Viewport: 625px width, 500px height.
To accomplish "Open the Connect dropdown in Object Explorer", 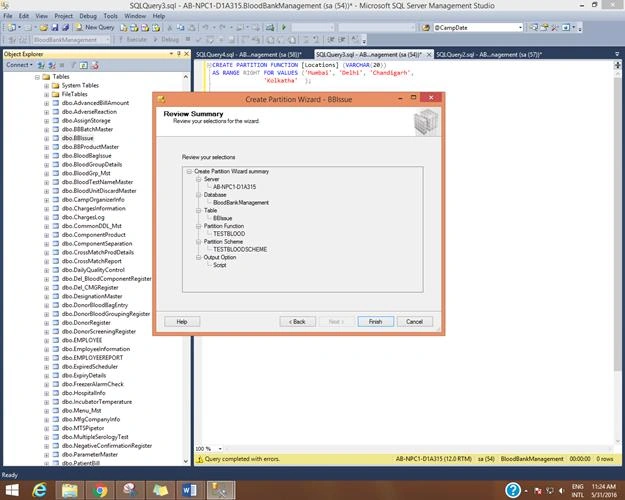I will 19,65.
